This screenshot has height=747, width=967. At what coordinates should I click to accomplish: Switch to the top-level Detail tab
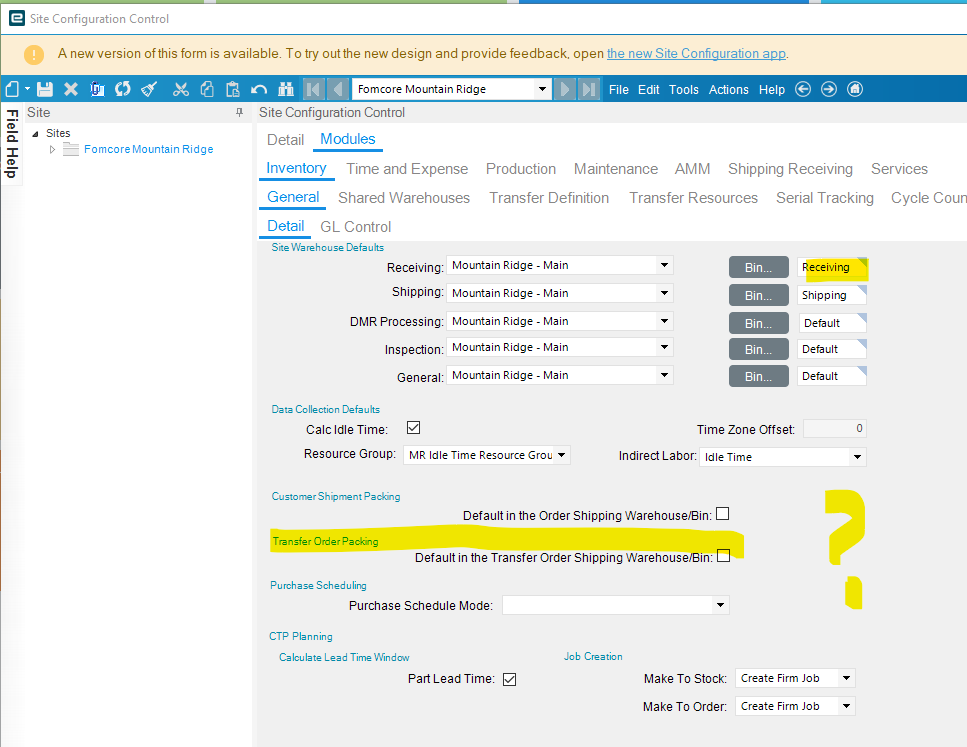pos(286,140)
